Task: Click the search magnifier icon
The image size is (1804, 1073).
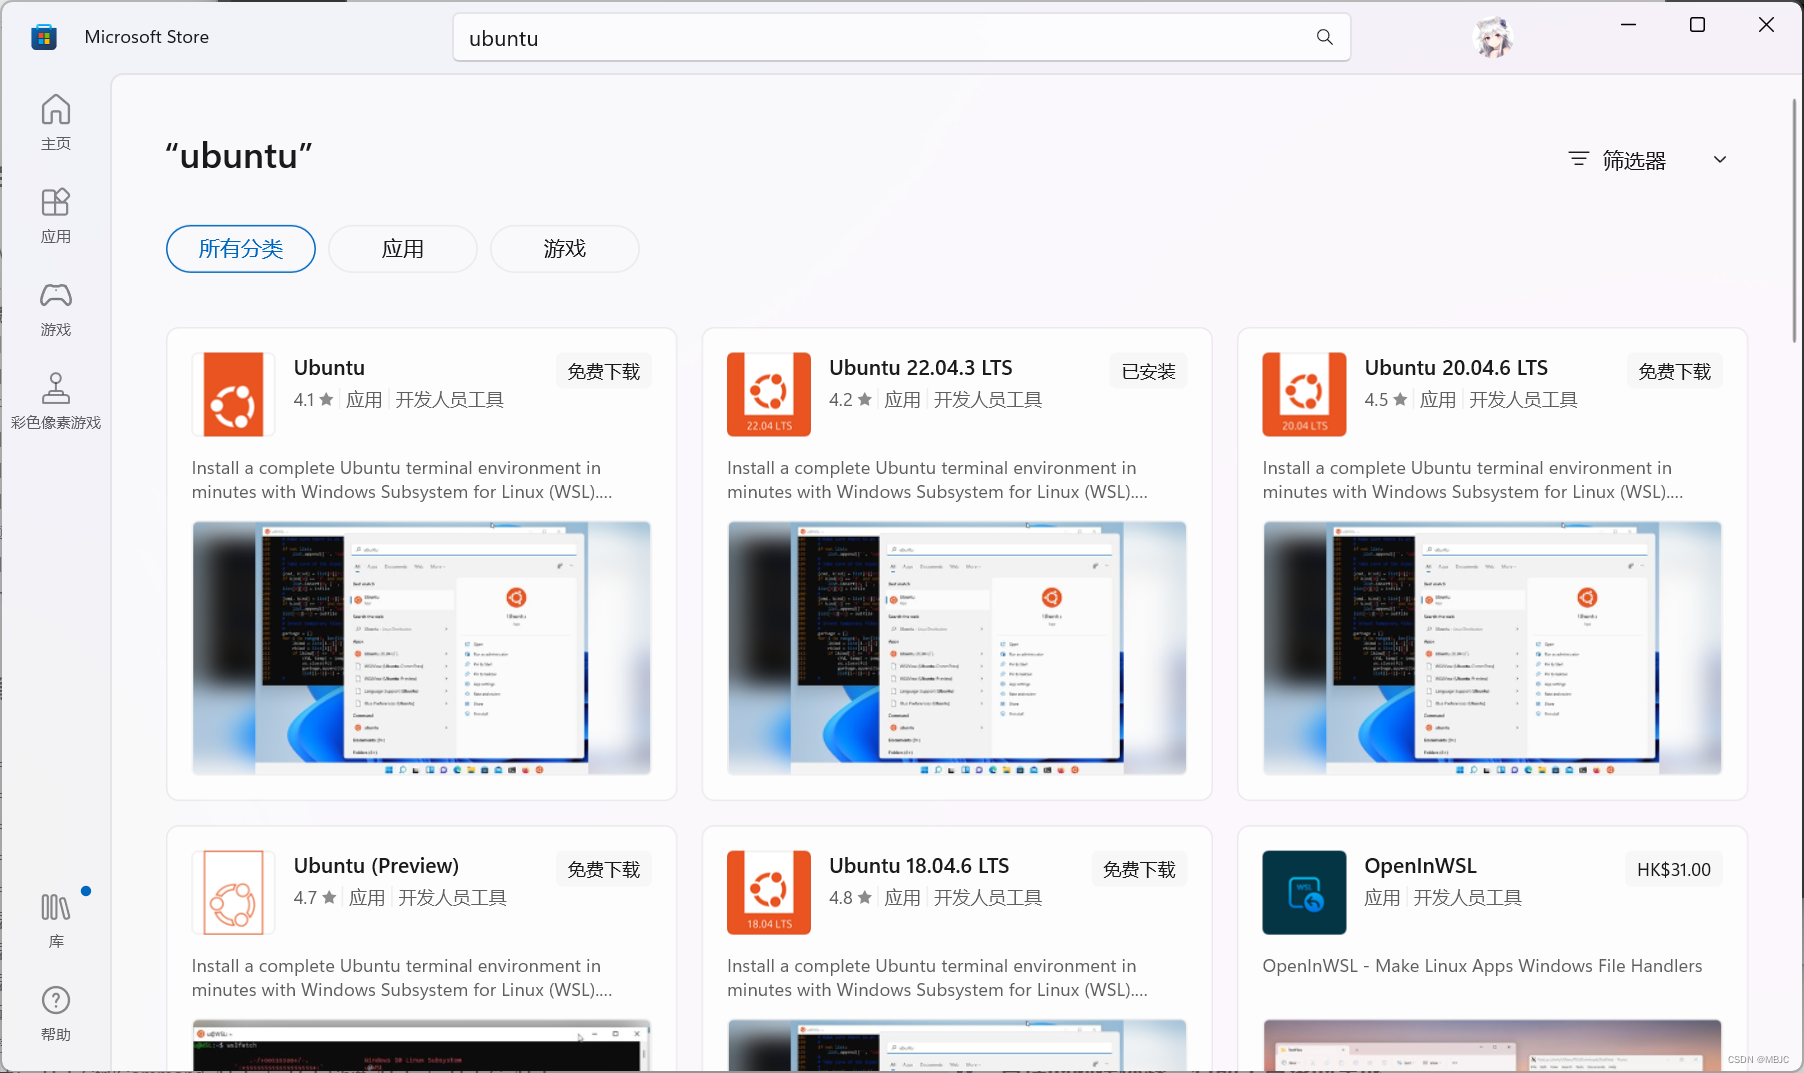Action: (1323, 37)
